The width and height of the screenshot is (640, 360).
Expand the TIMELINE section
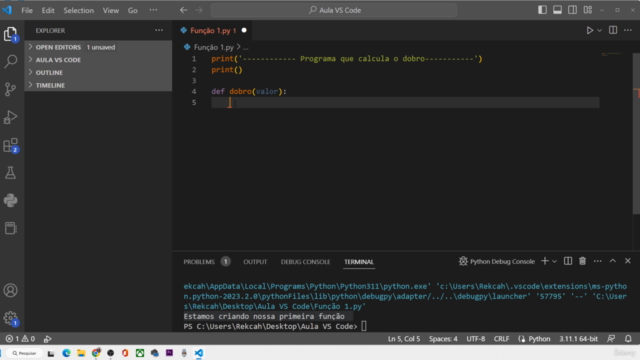tap(98, 85)
